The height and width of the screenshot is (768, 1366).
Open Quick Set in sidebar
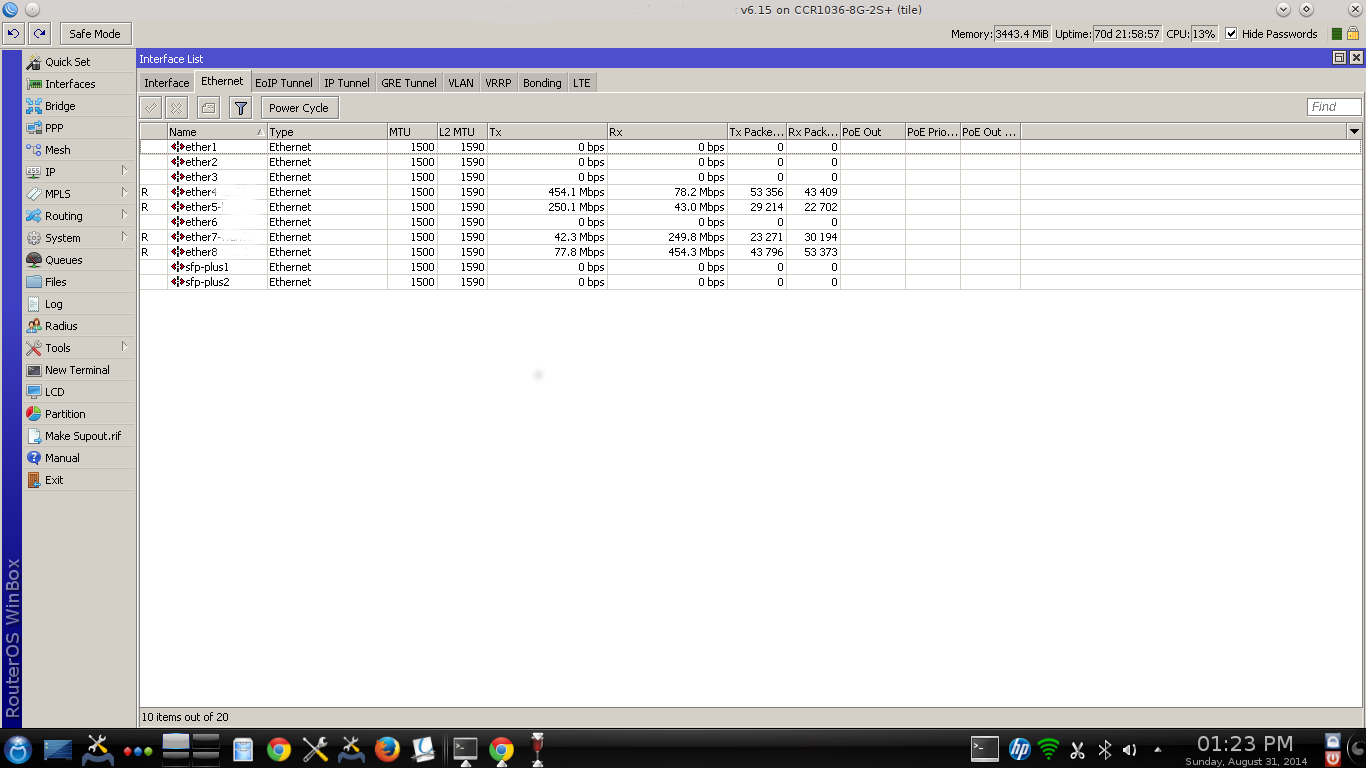(79, 62)
